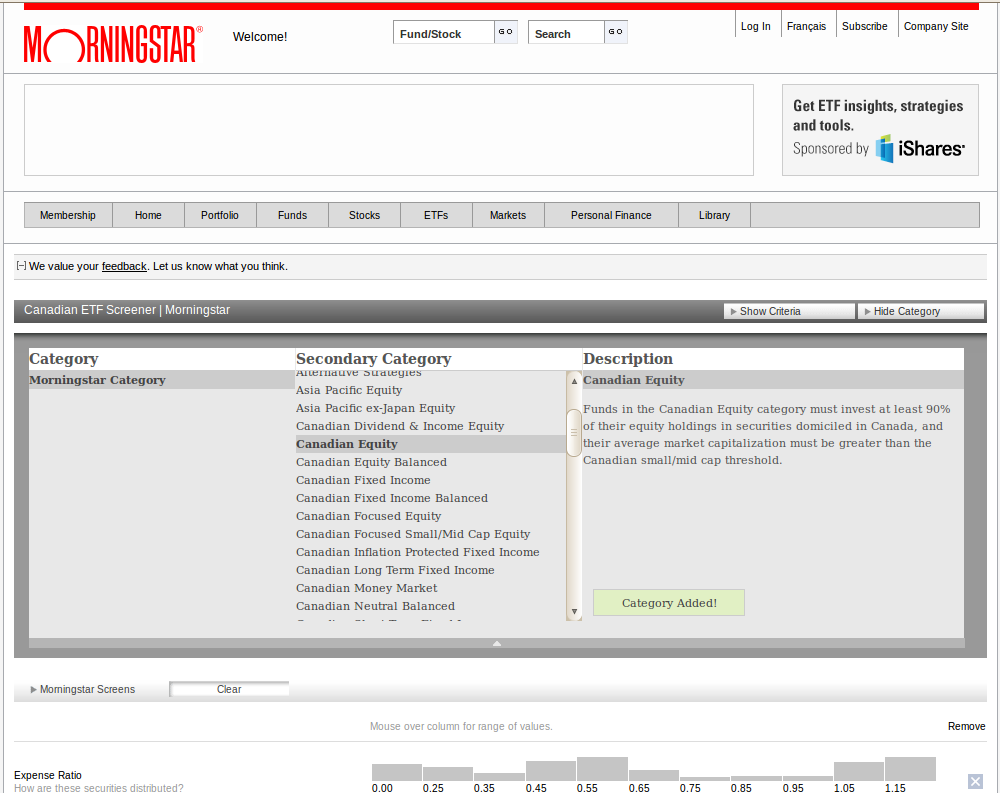
Task: Switch site language to Français
Action: pos(806,26)
